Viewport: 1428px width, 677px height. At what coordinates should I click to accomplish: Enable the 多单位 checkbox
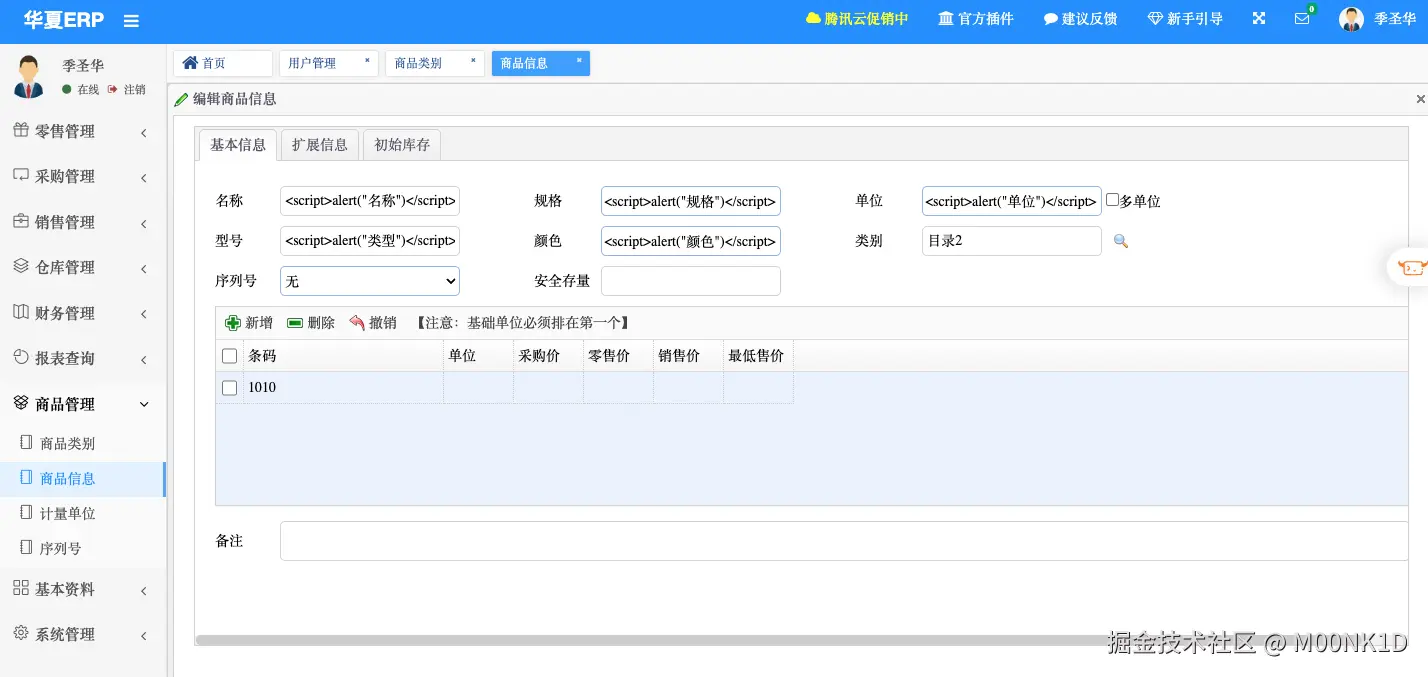(1111, 200)
